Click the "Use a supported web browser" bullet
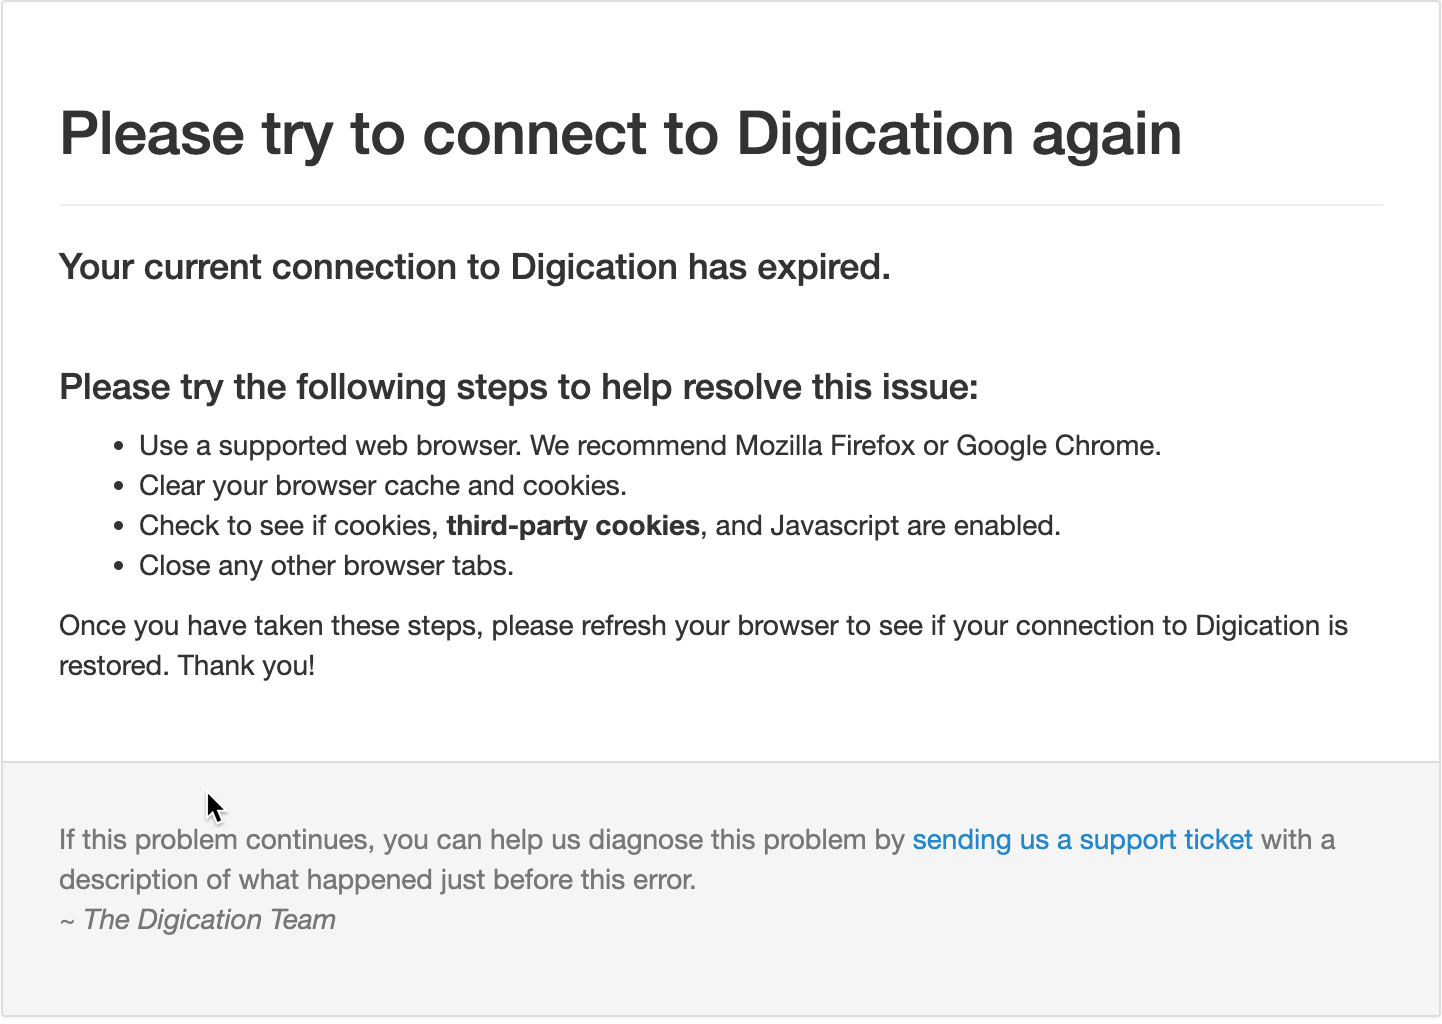The height and width of the screenshot is (1024, 1442). [650, 446]
